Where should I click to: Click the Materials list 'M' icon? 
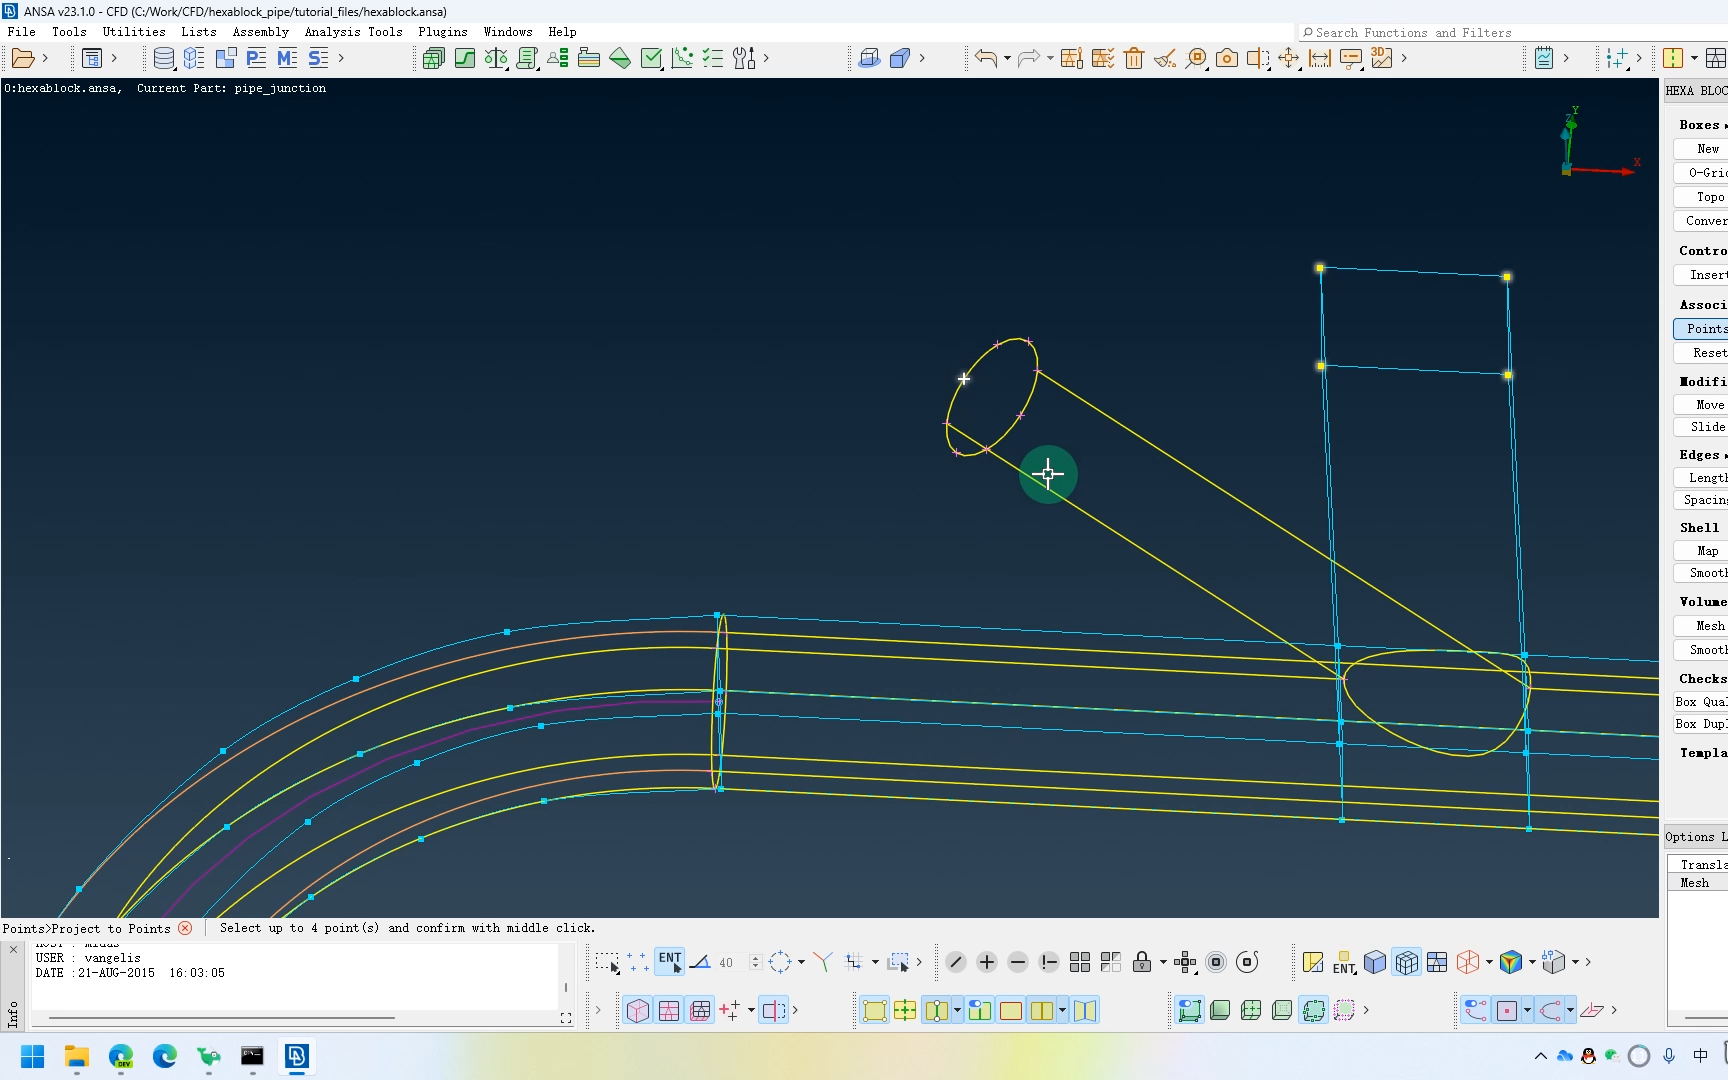(287, 58)
